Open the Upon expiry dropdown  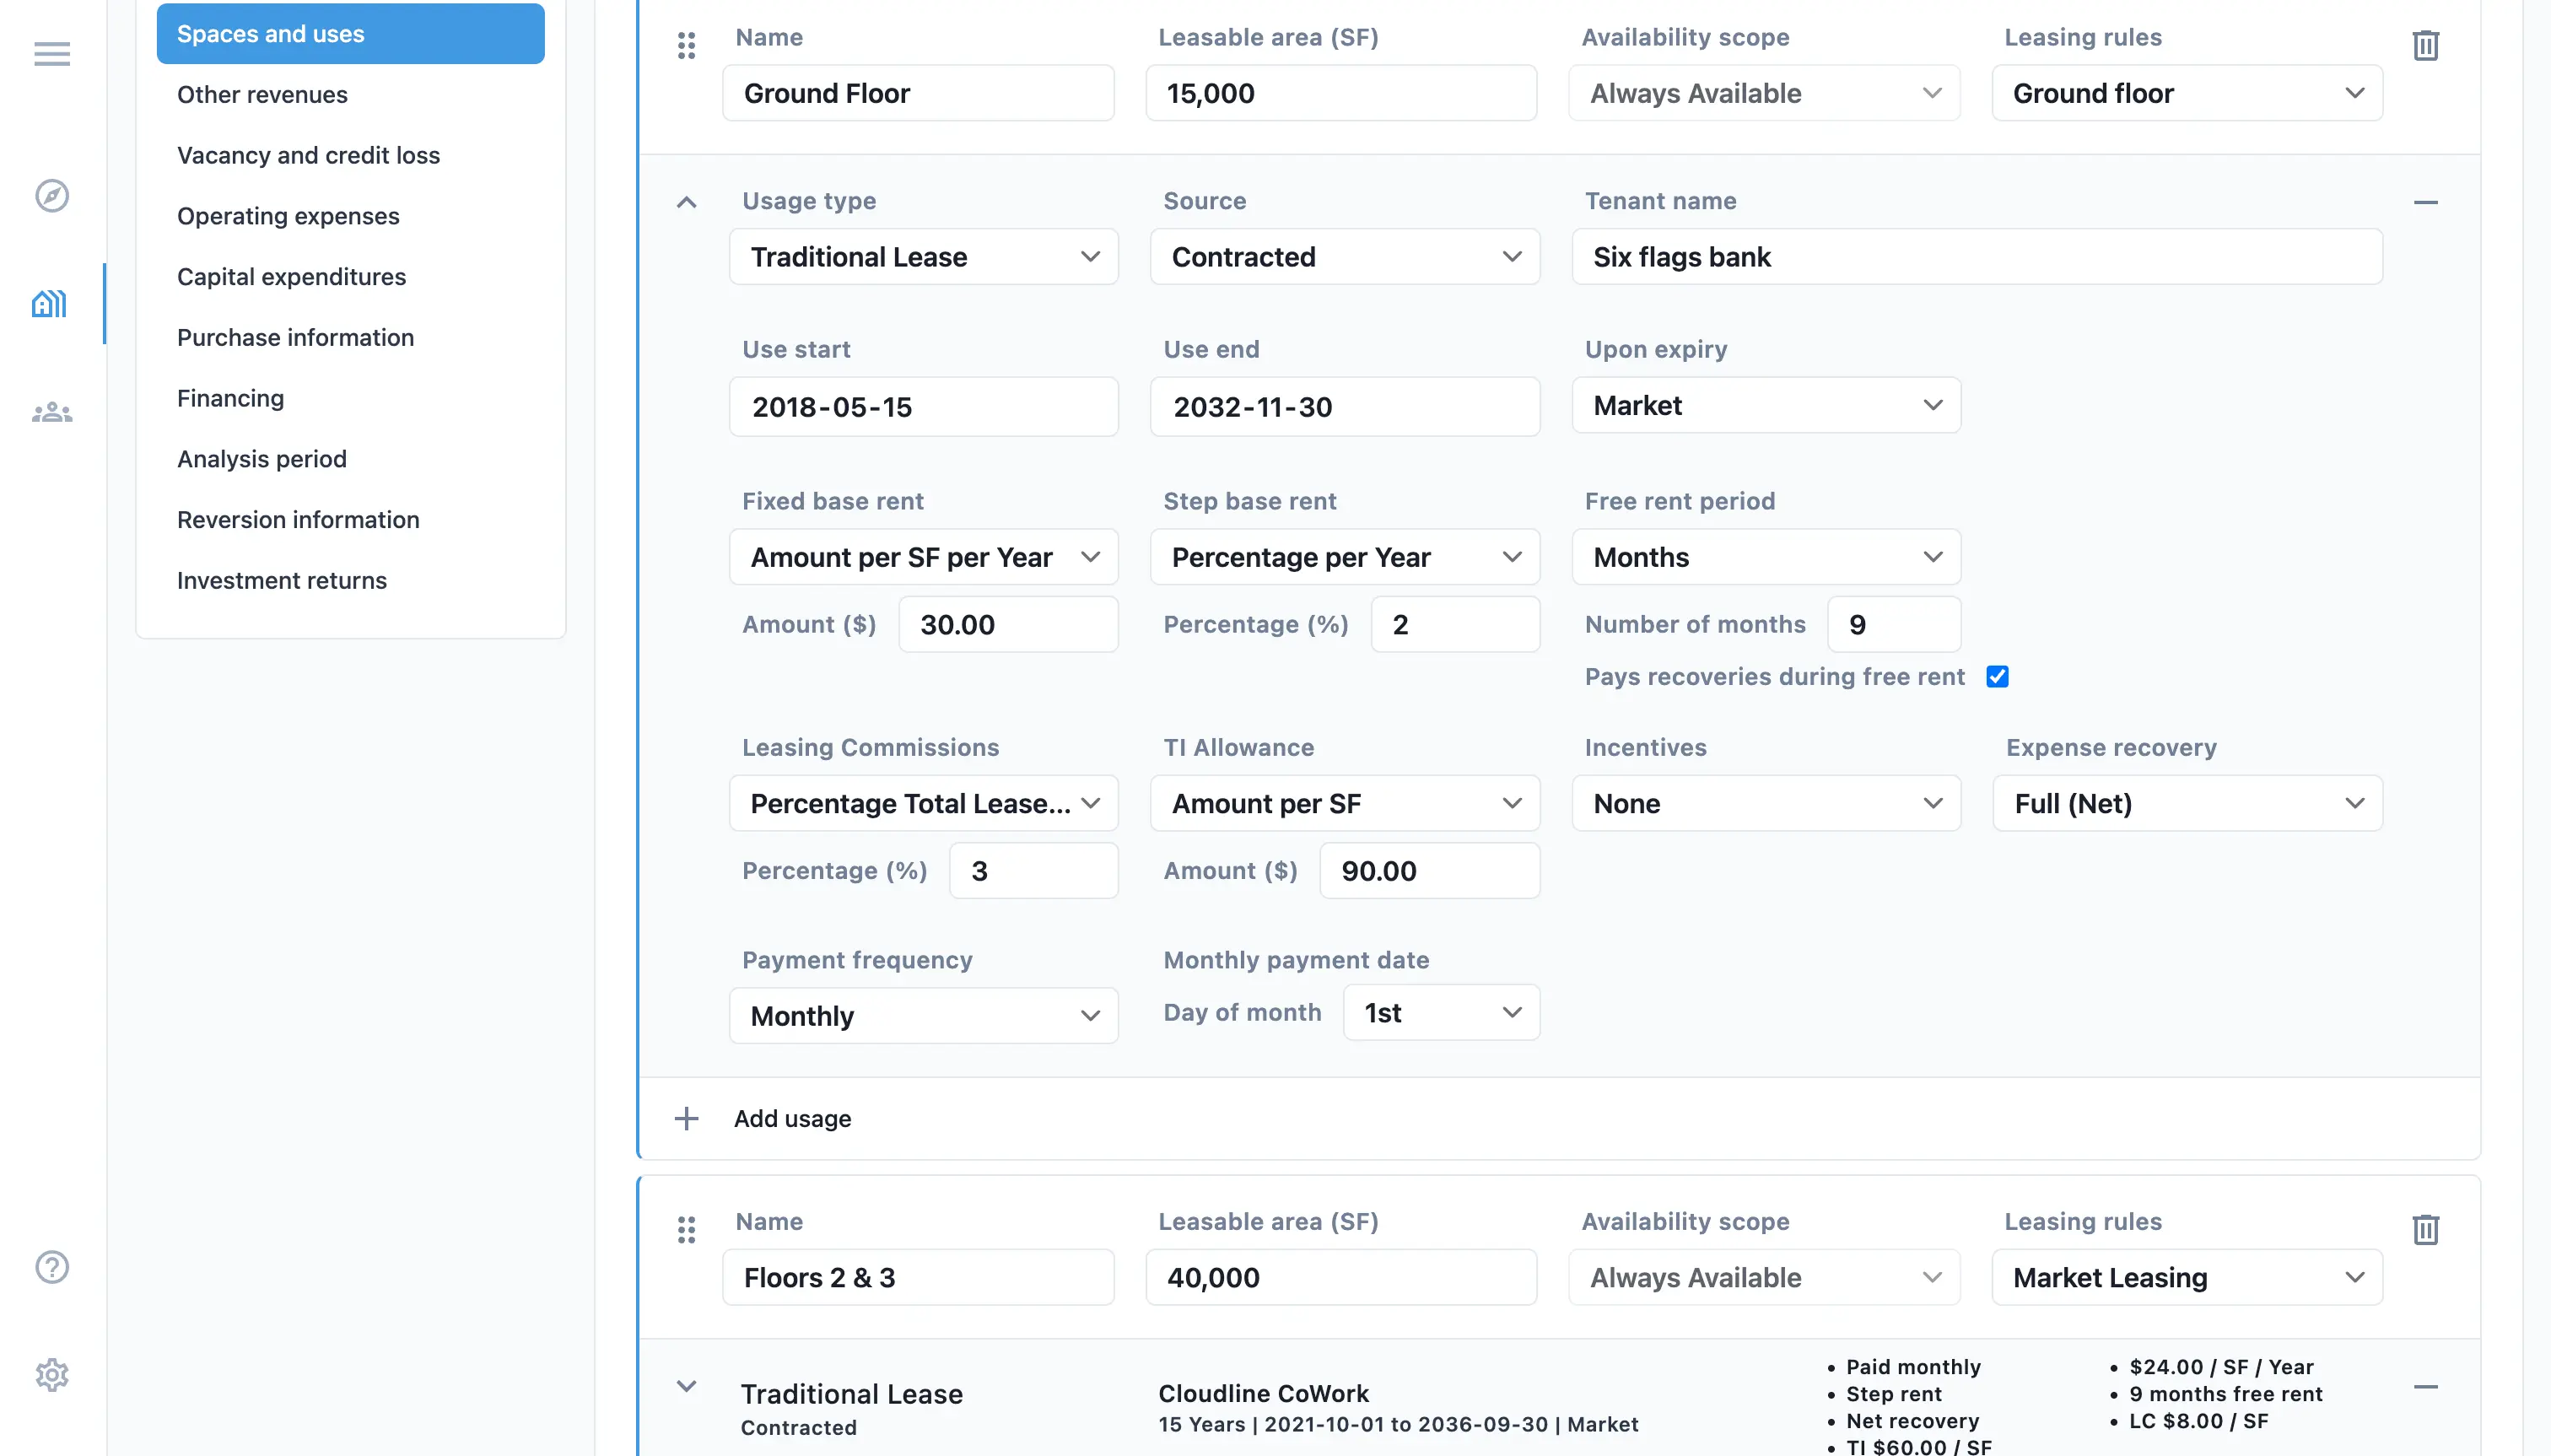1765,406
